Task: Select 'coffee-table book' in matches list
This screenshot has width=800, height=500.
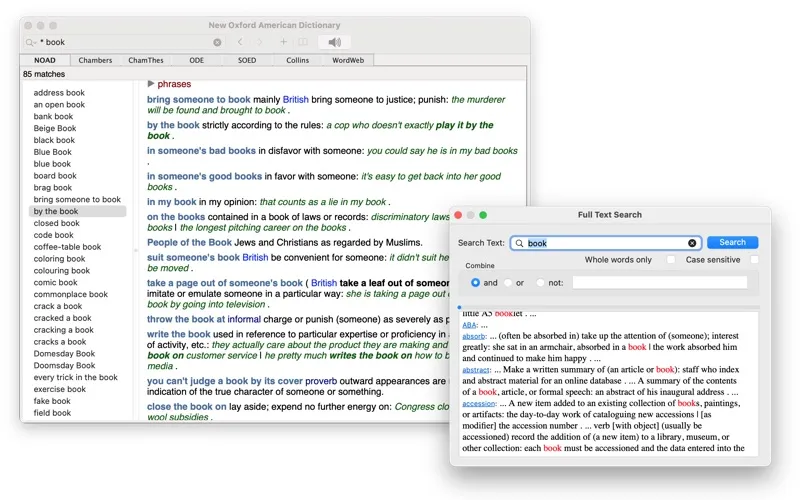Action: coord(67,247)
